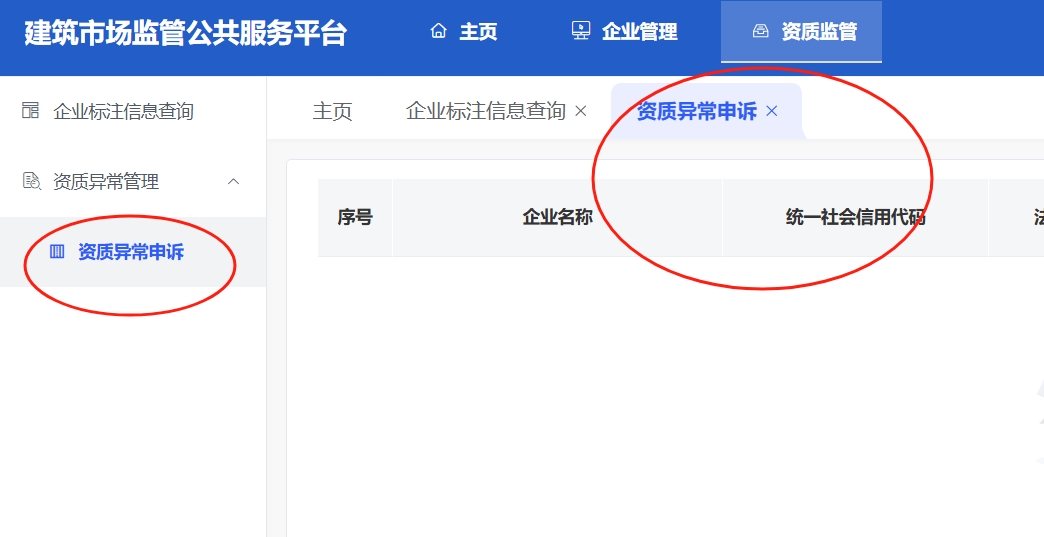Viewport: 1044px width, 537px height.
Task: Open the 资质监管 top navigation menu
Action: [802, 31]
